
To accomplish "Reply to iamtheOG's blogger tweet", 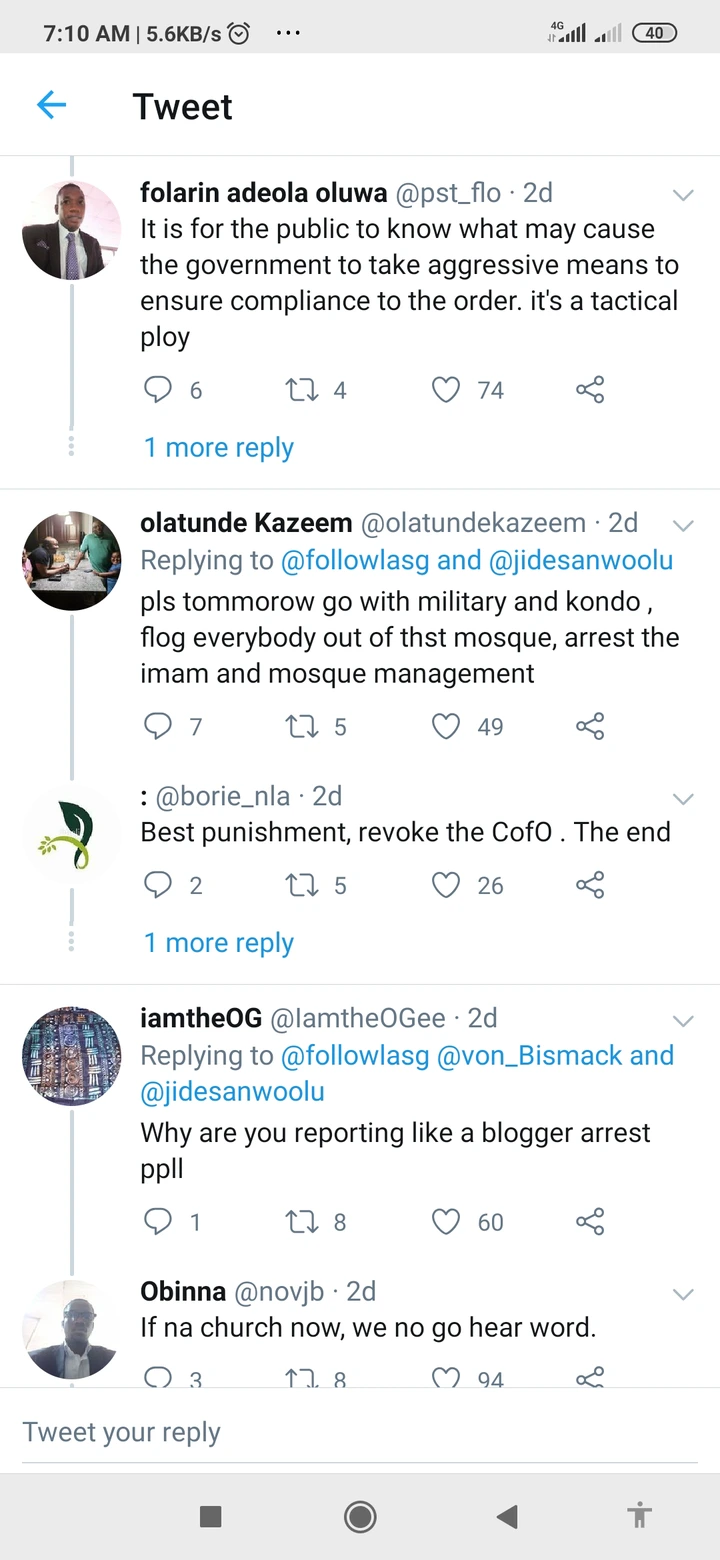I will click(158, 1221).
